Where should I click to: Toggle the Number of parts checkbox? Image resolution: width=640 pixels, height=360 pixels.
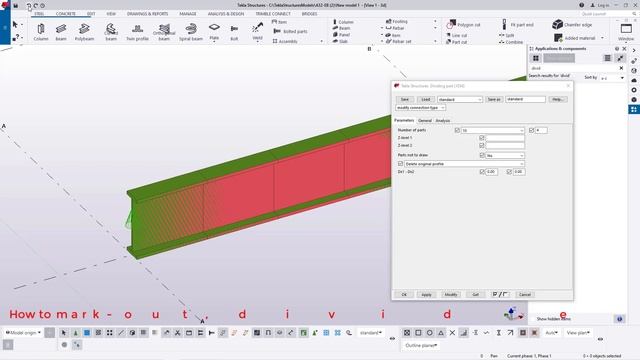pyautogui.click(x=457, y=130)
